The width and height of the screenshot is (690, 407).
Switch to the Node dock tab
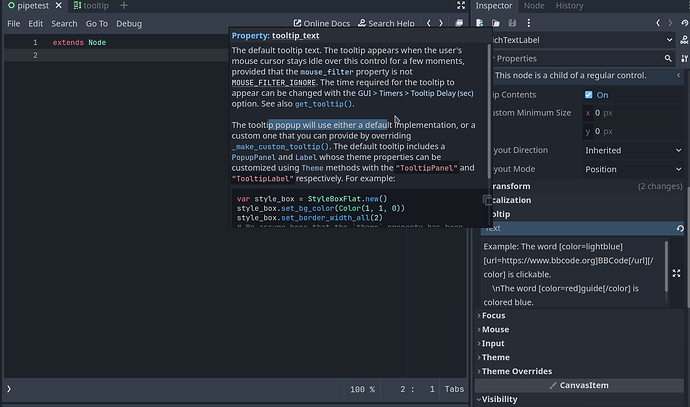tap(534, 6)
